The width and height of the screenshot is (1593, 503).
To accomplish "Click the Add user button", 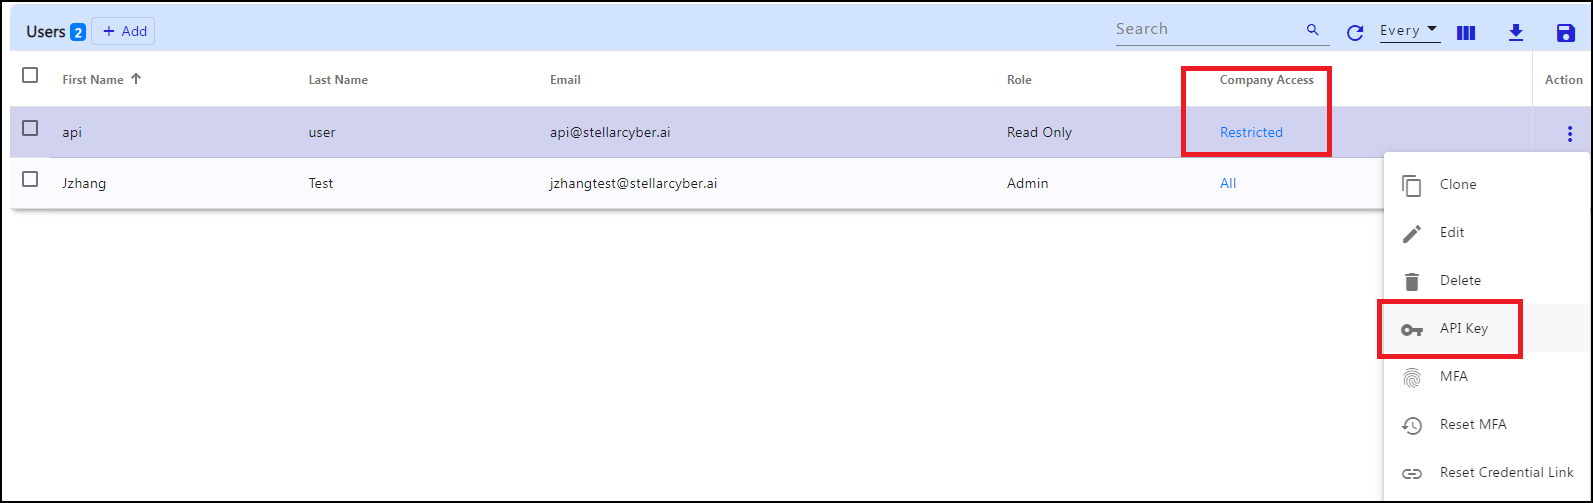I will [123, 31].
